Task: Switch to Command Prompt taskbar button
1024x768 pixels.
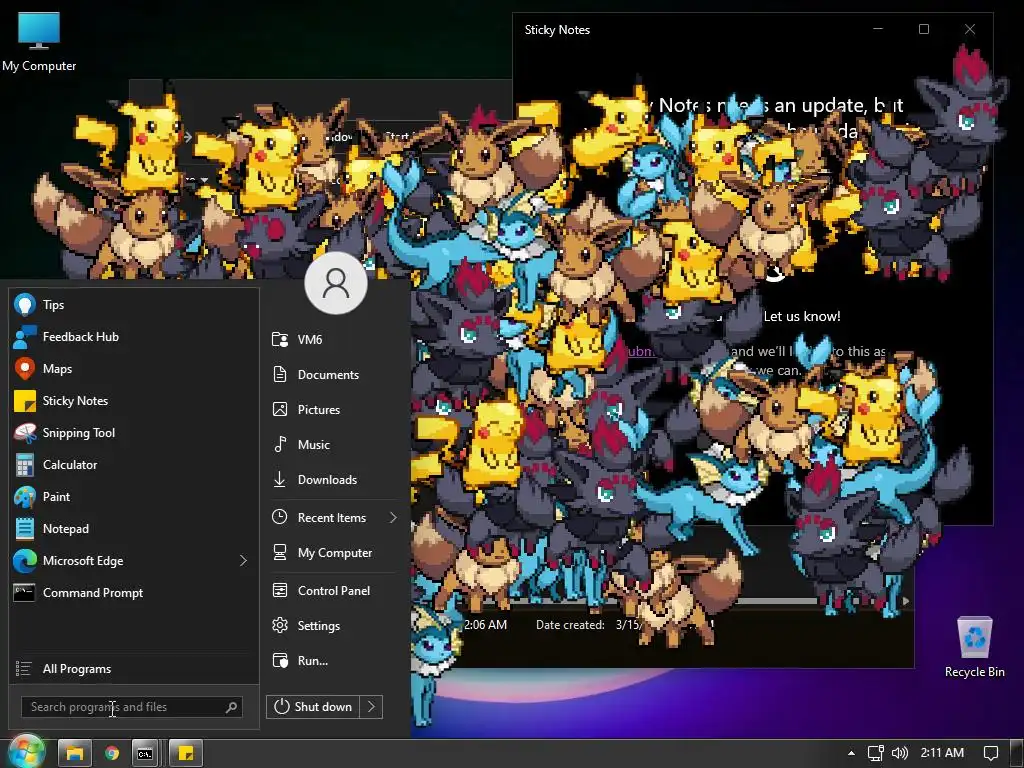Action: coord(145,753)
